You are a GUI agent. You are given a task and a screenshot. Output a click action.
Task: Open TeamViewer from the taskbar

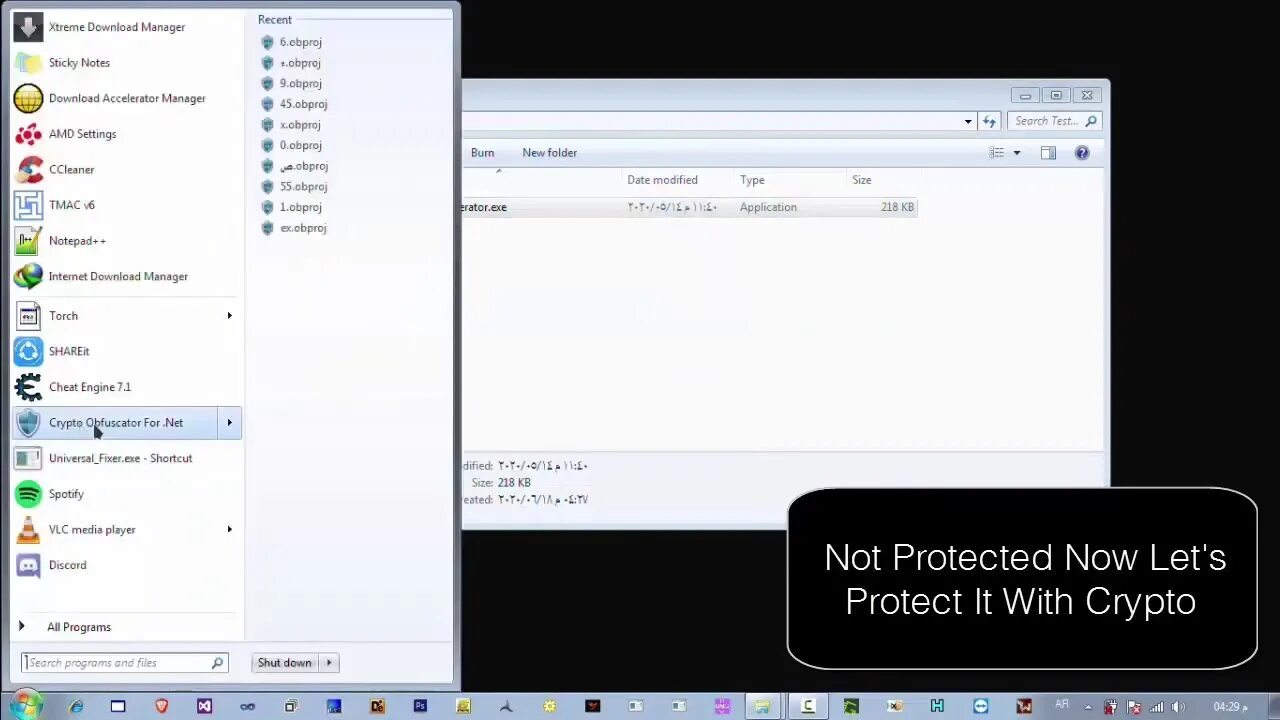pyautogui.click(x=980, y=706)
